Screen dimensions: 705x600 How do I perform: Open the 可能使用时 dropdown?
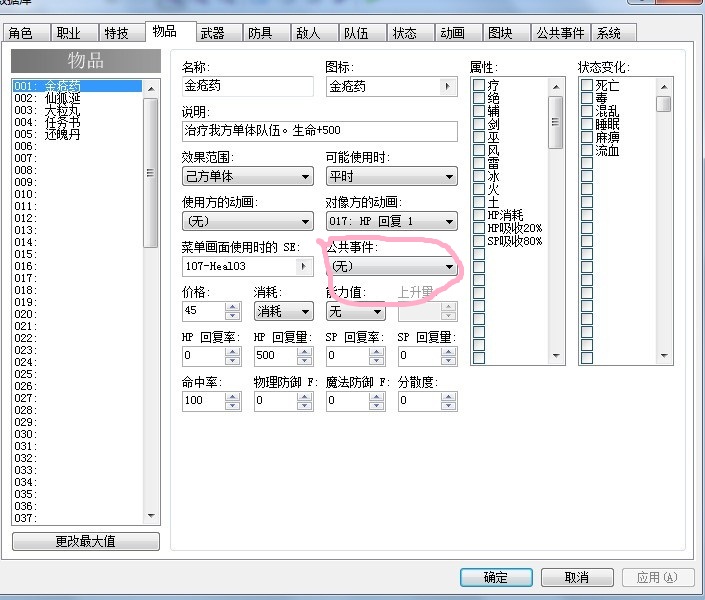pos(392,176)
